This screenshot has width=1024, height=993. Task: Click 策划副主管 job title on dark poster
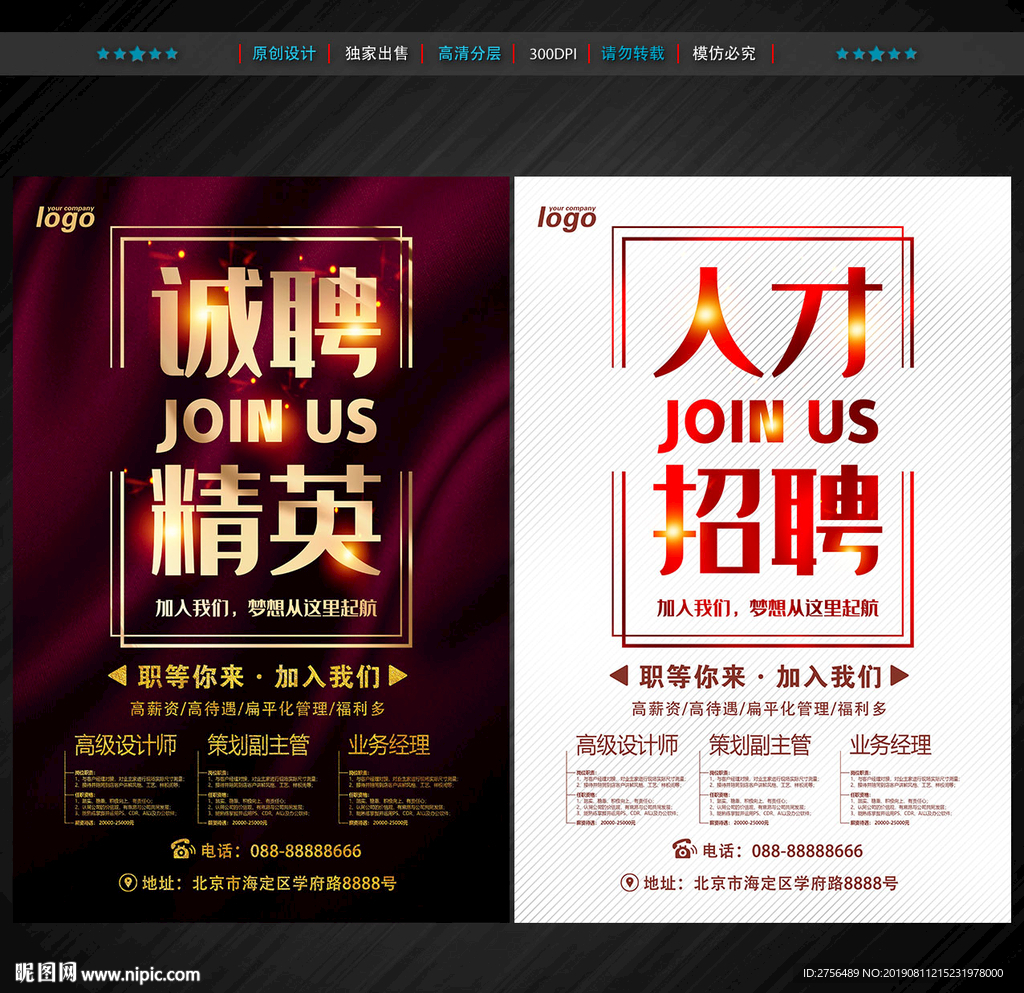click(258, 745)
